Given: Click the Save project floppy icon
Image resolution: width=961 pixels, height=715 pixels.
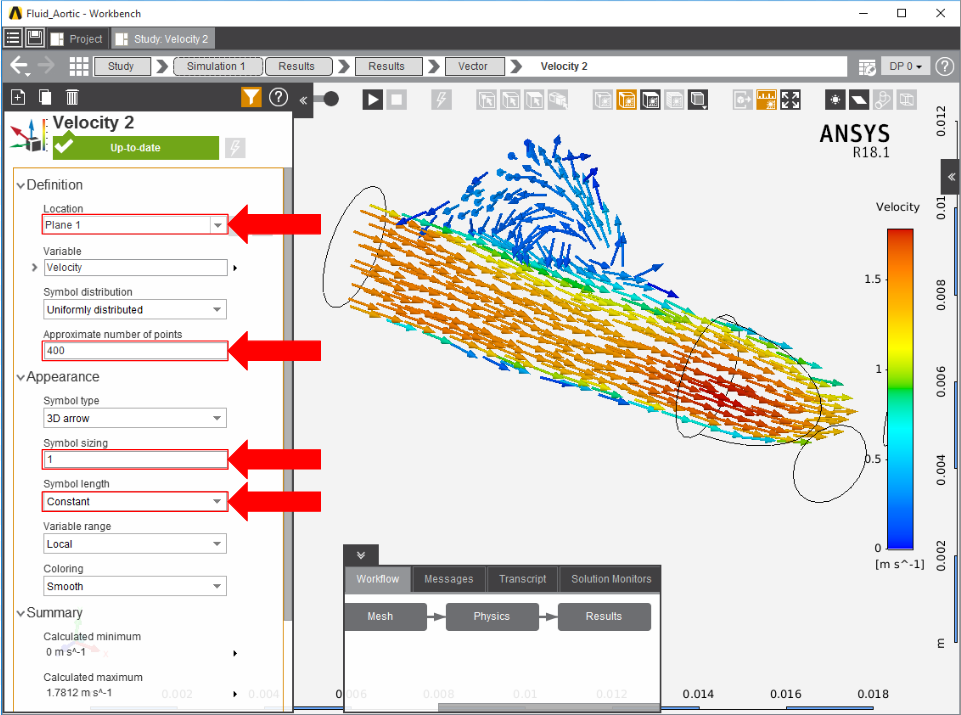Looking at the screenshot, I should (x=35, y=38).
